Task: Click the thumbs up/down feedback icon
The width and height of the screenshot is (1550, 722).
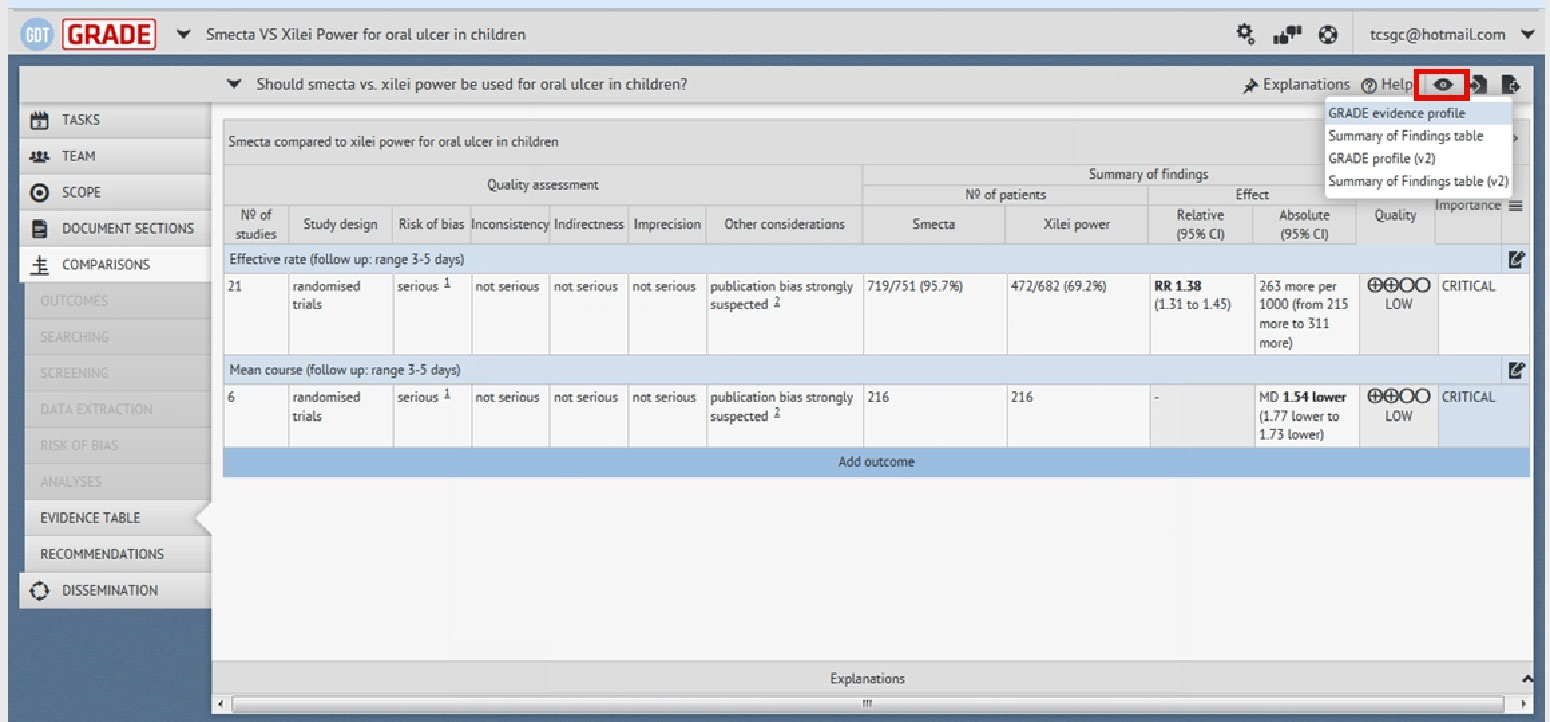Action: (x=1286, y=35)
